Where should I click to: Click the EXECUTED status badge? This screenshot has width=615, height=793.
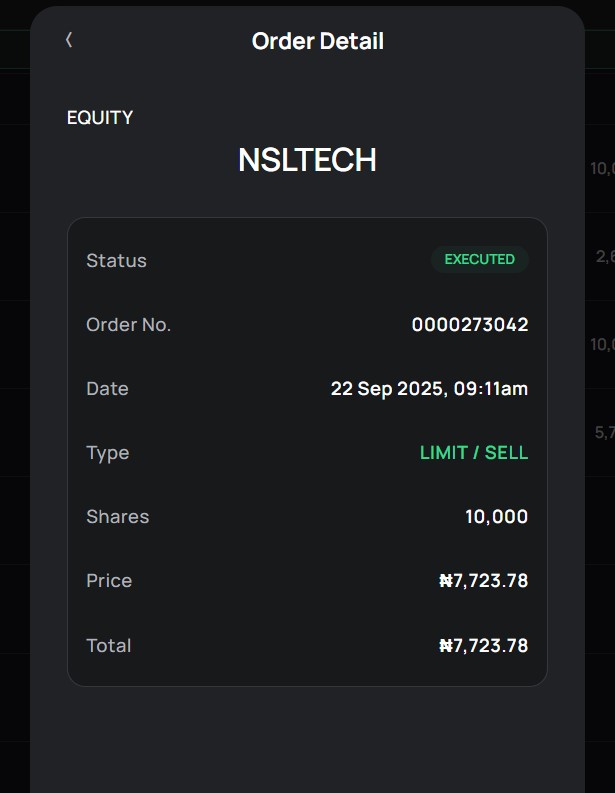479,260
